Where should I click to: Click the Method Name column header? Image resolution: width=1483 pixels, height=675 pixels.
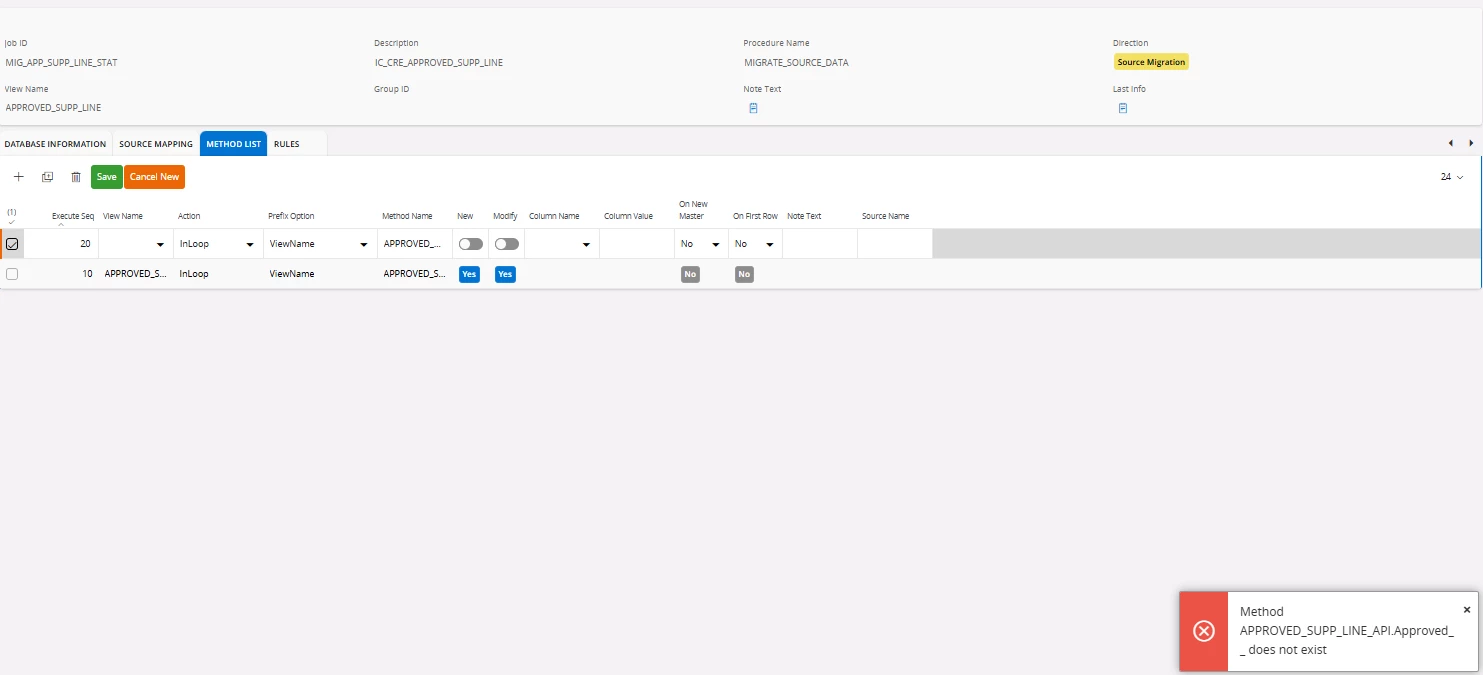[407, 216]
